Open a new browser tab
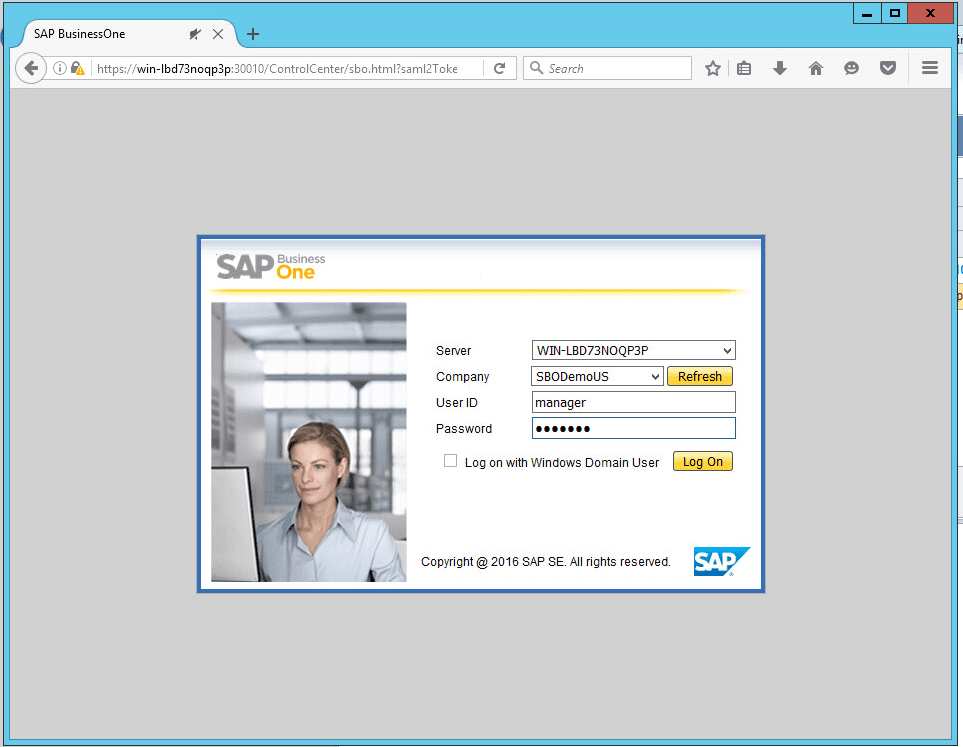The width and height of the screenshot is (963, 747). [x=252, y=33]
